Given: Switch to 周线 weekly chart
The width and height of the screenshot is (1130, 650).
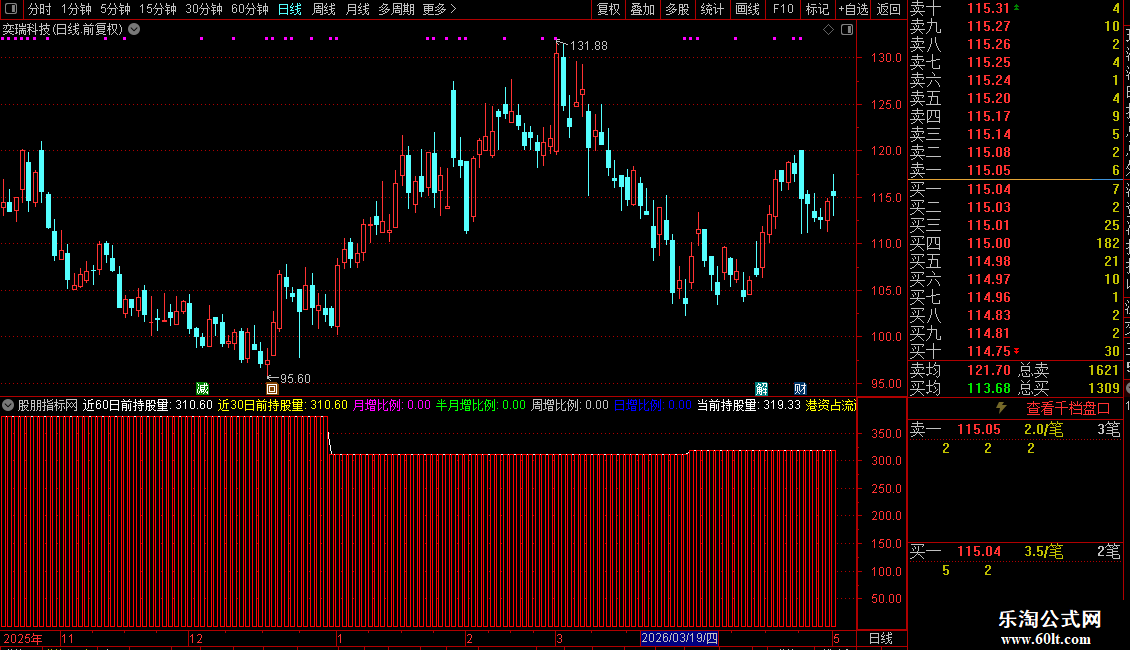Looking at the screenshot, I should pos(324,9).
